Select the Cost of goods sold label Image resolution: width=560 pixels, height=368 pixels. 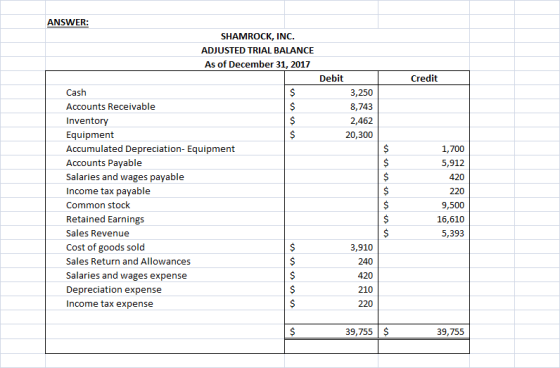point(105,248)
